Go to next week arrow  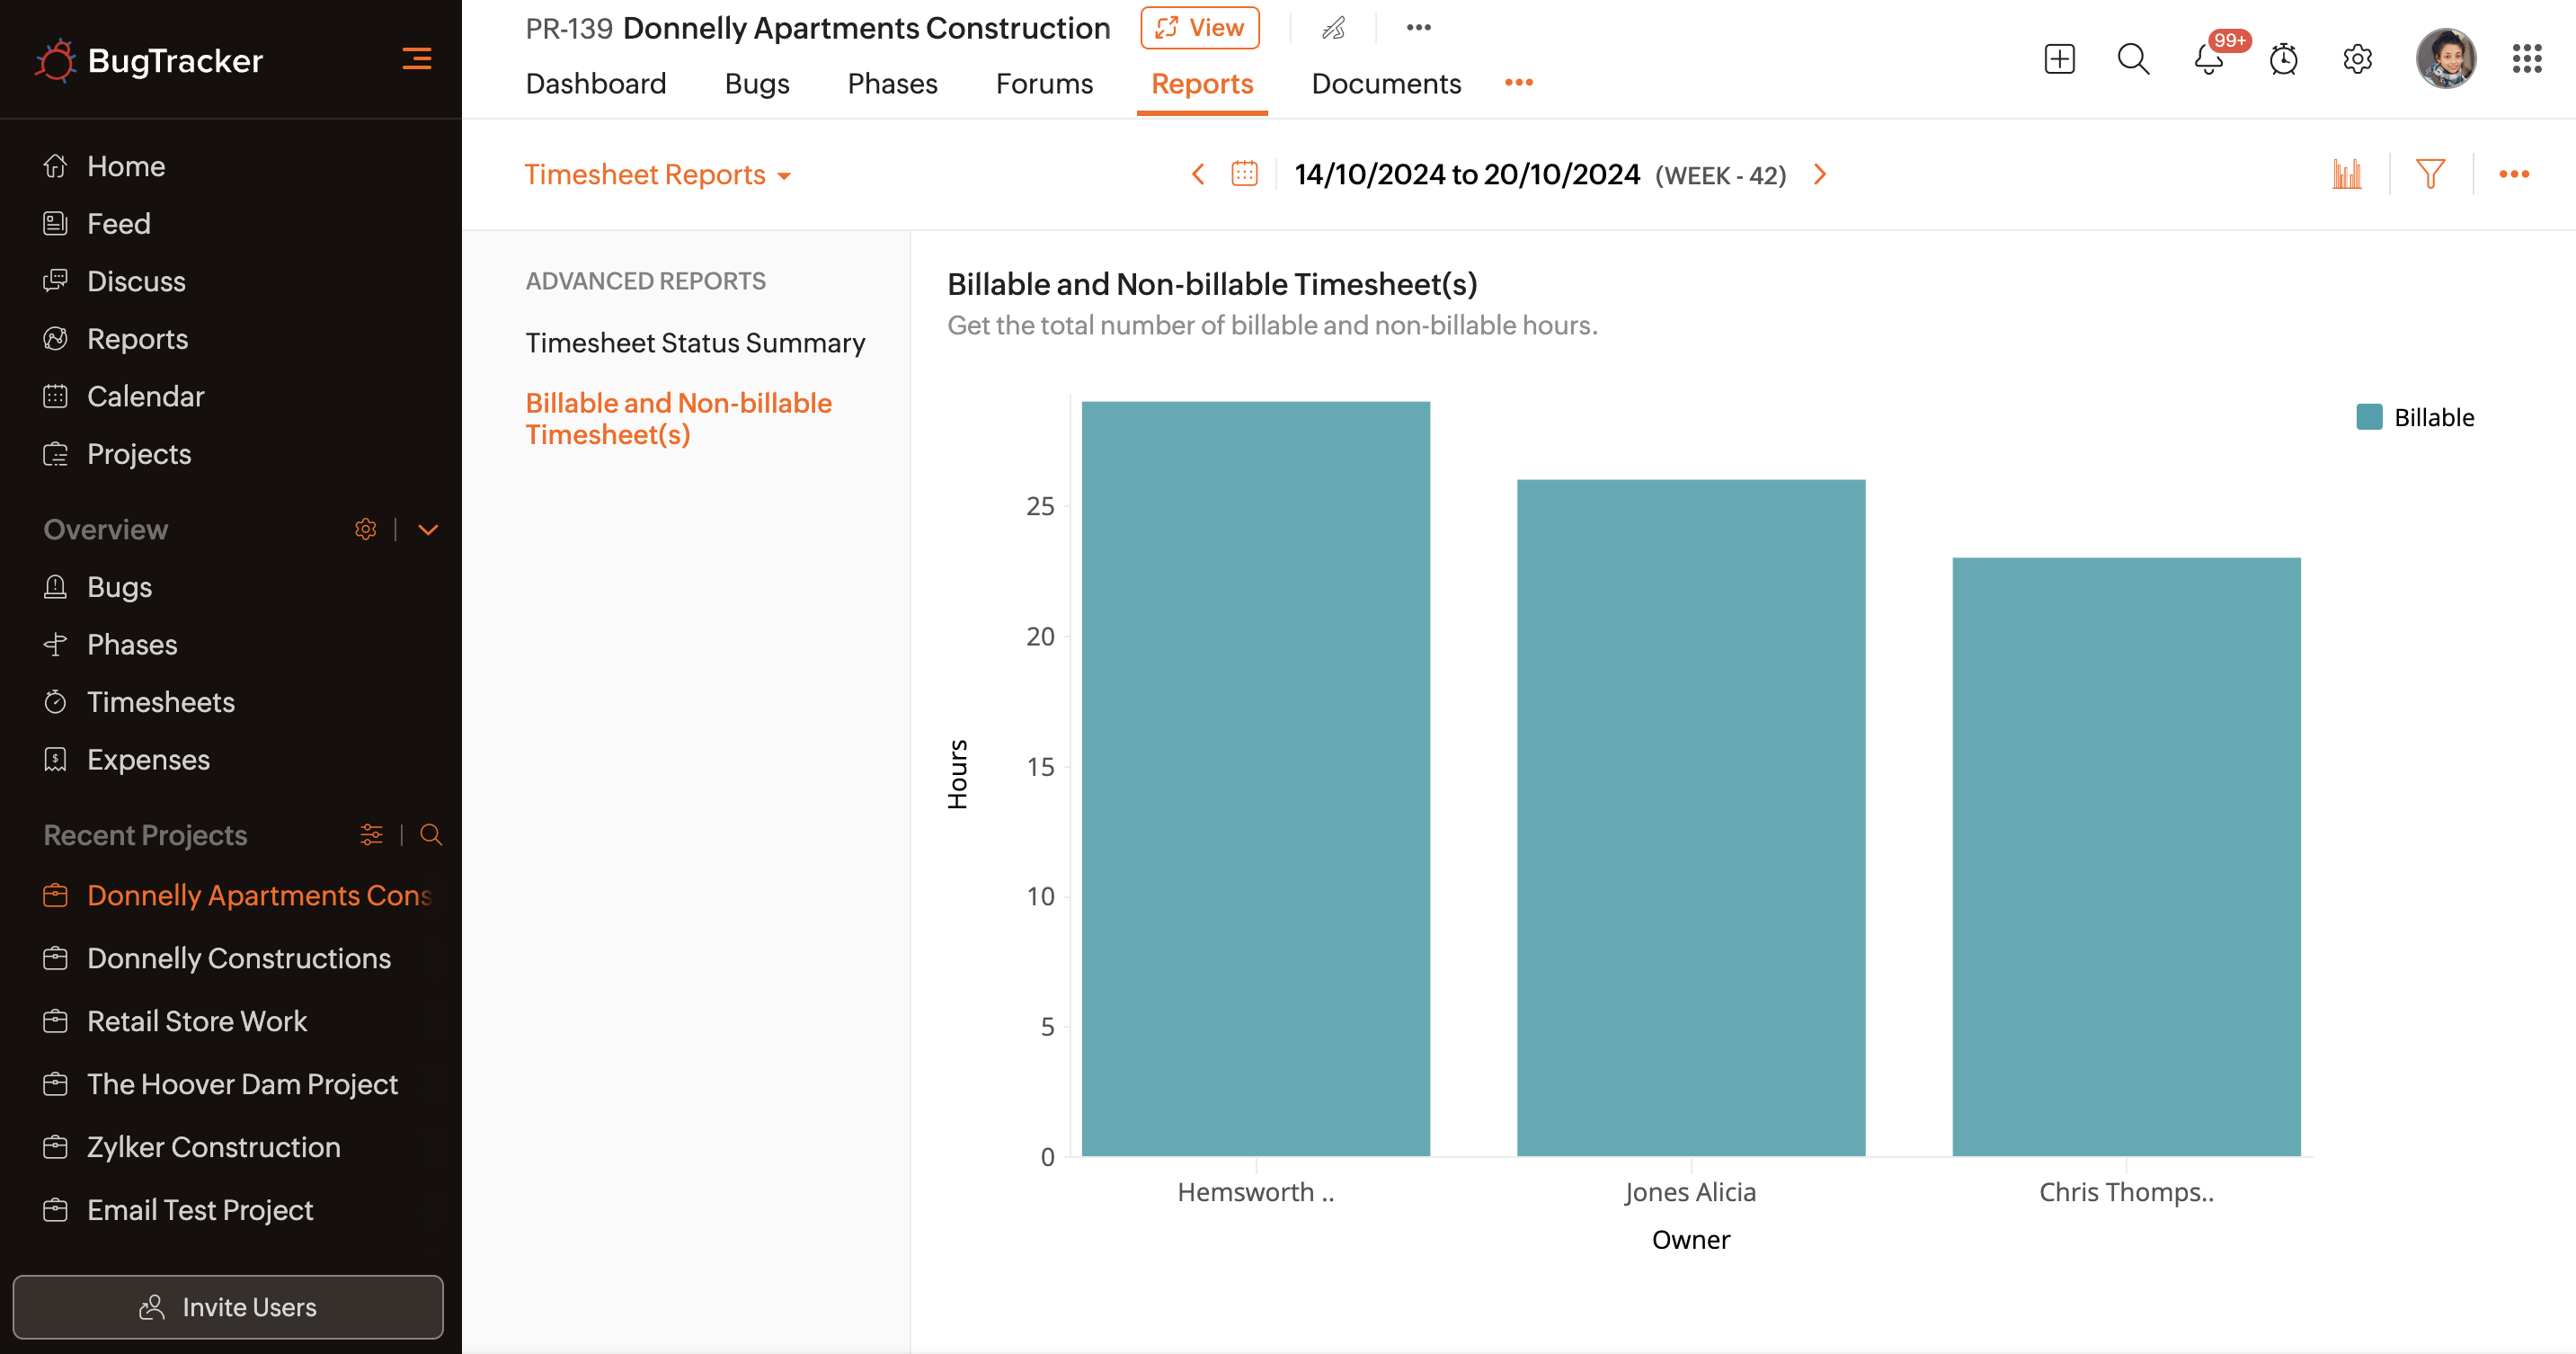pos(1820,174)
